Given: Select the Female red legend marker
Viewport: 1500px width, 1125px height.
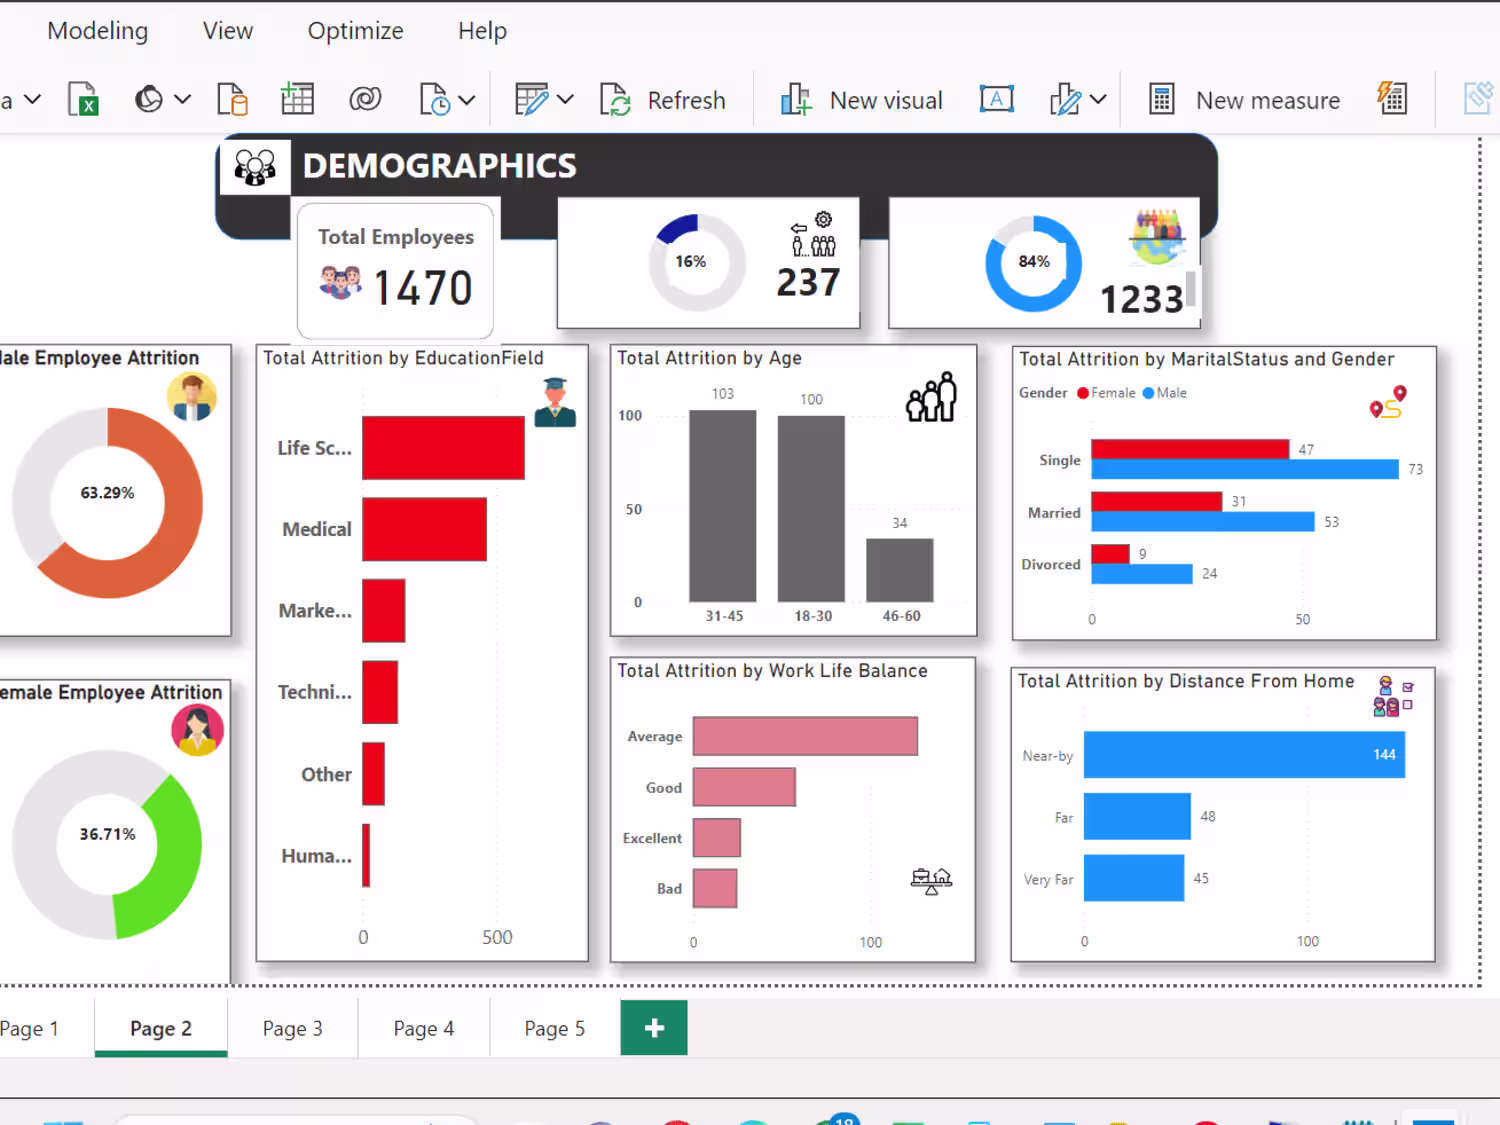Looking at the screenshot, I should [x=1083, y=393].
